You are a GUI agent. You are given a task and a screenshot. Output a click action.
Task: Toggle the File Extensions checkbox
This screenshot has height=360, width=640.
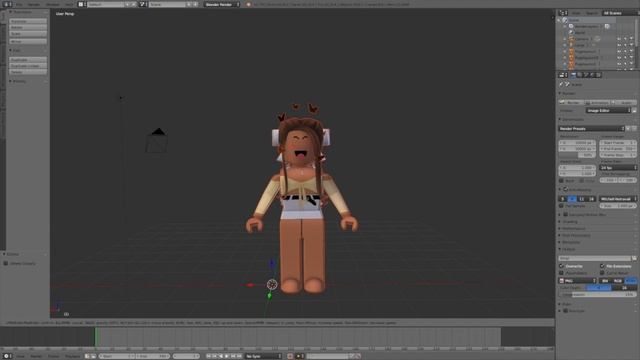click(602, 266)
